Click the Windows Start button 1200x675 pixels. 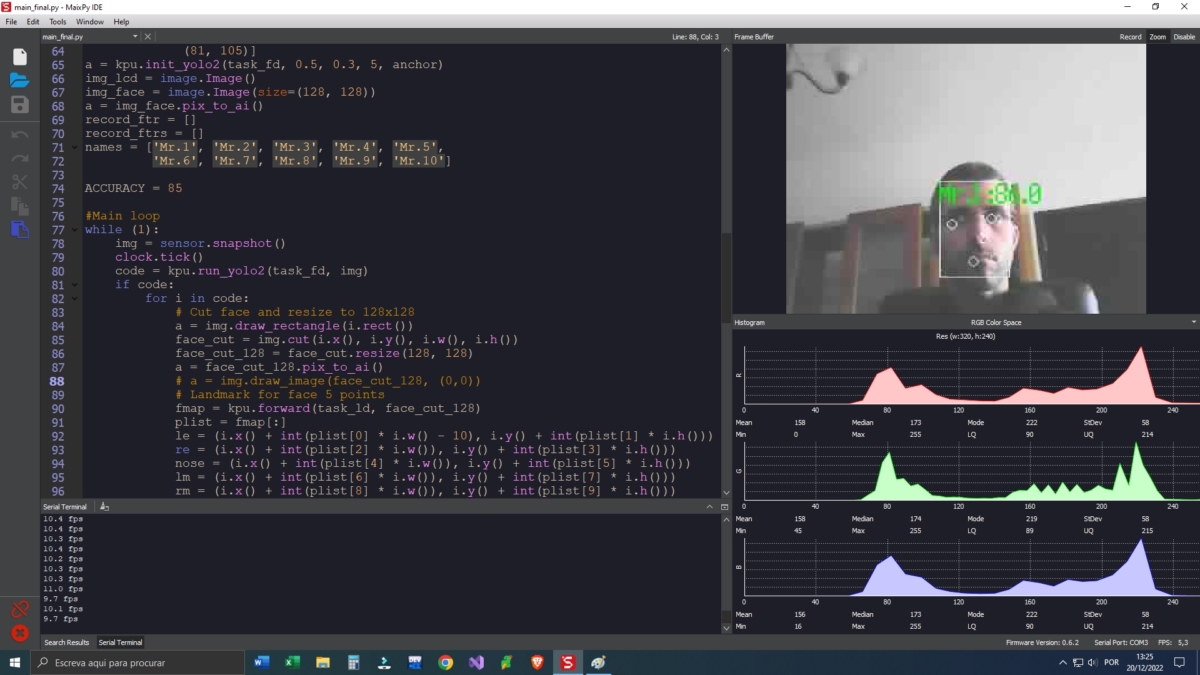click(15, 662)
